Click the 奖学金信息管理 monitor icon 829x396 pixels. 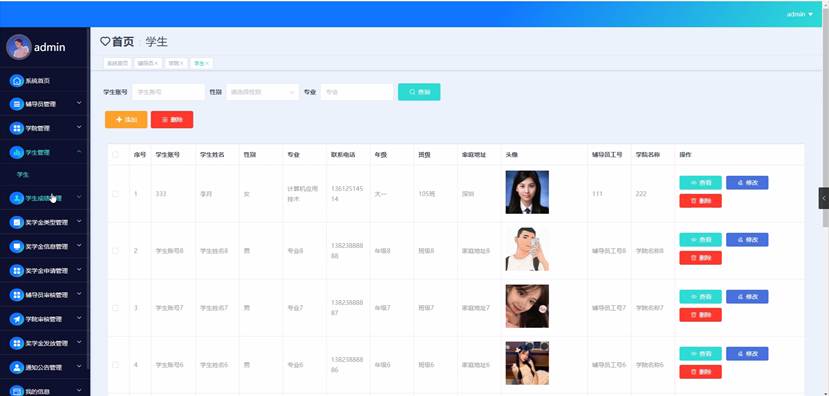coord(17,246)
